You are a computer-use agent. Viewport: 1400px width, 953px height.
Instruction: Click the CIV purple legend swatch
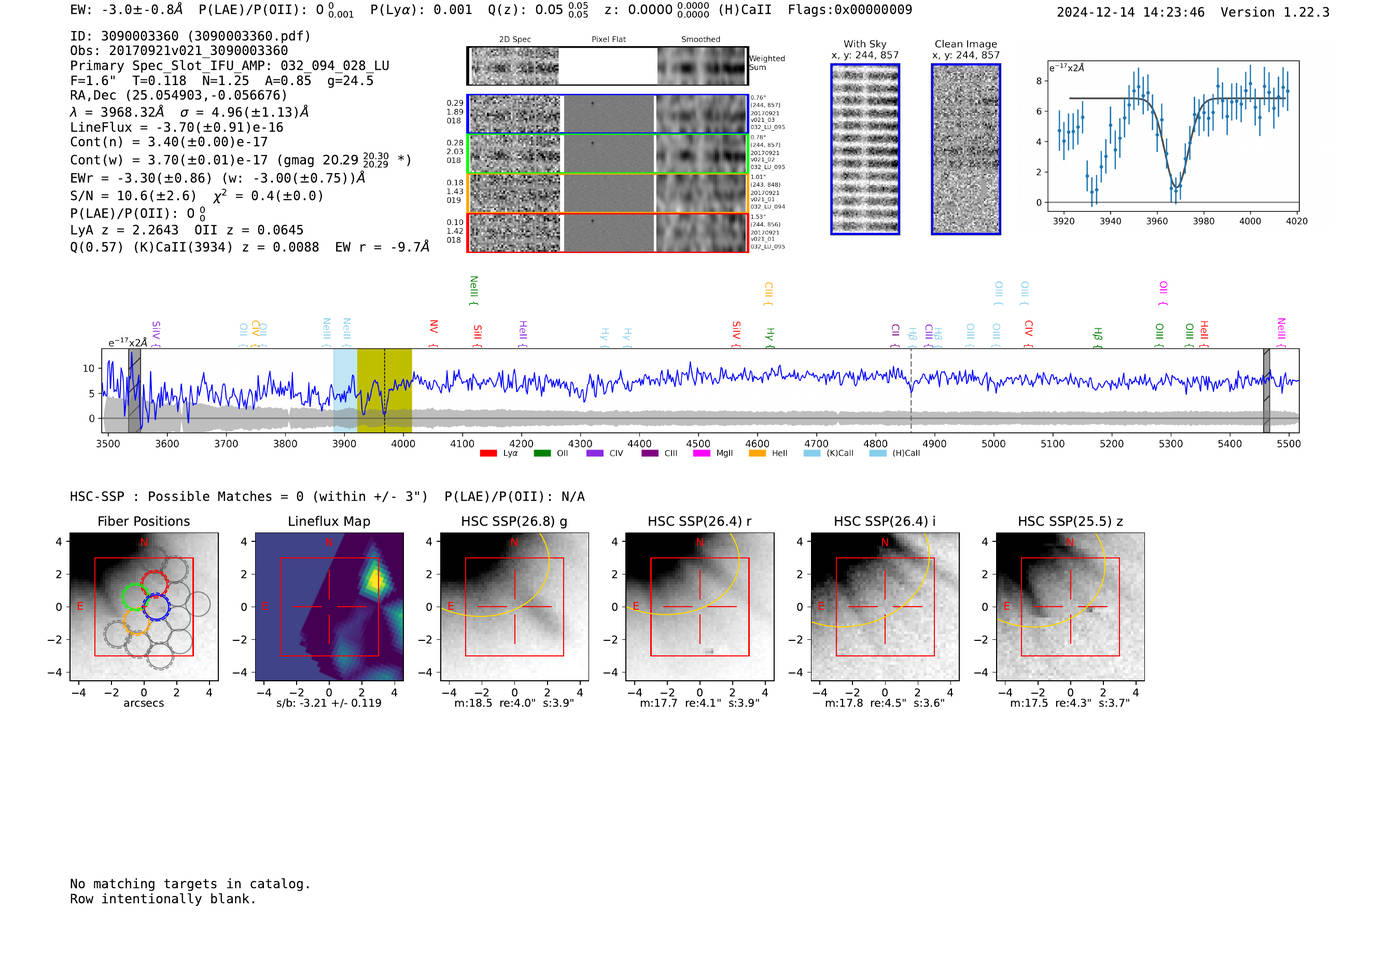point(595,453)
